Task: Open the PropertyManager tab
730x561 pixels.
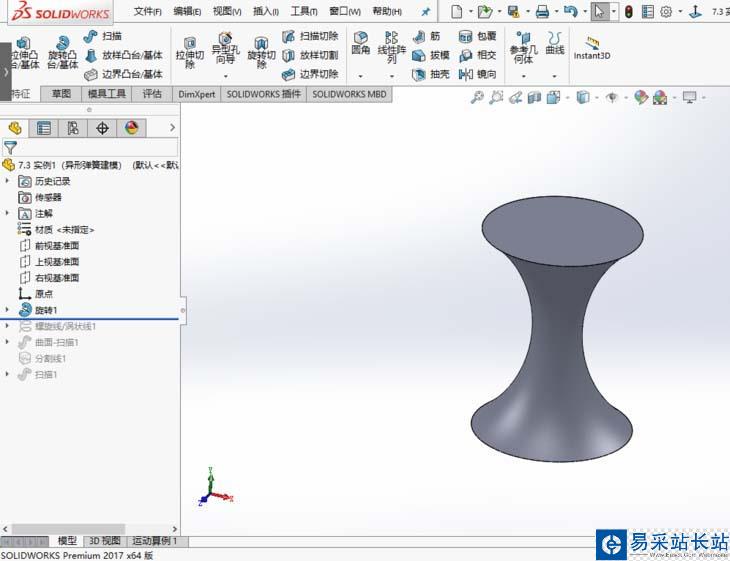Action: click(44, 128)
